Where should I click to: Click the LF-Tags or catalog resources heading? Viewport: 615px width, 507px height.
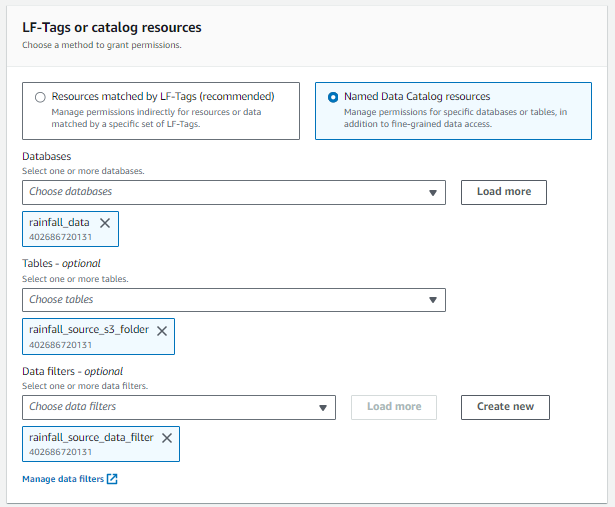click(111, 27)
